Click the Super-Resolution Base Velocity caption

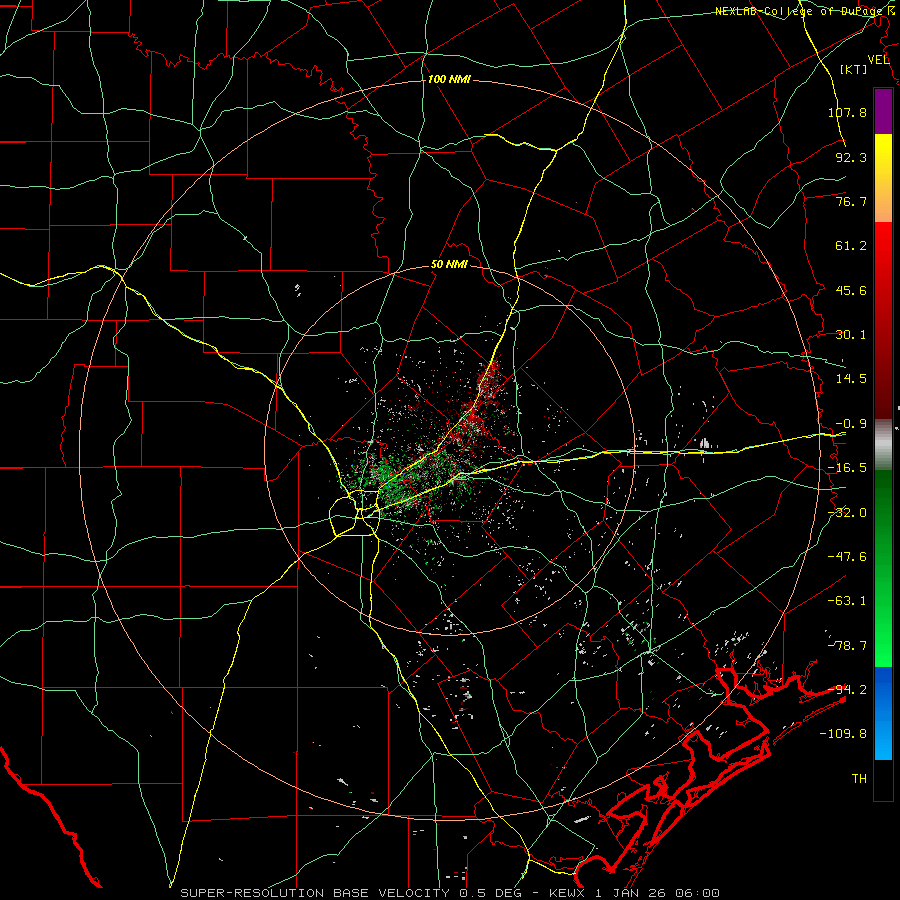449,893
